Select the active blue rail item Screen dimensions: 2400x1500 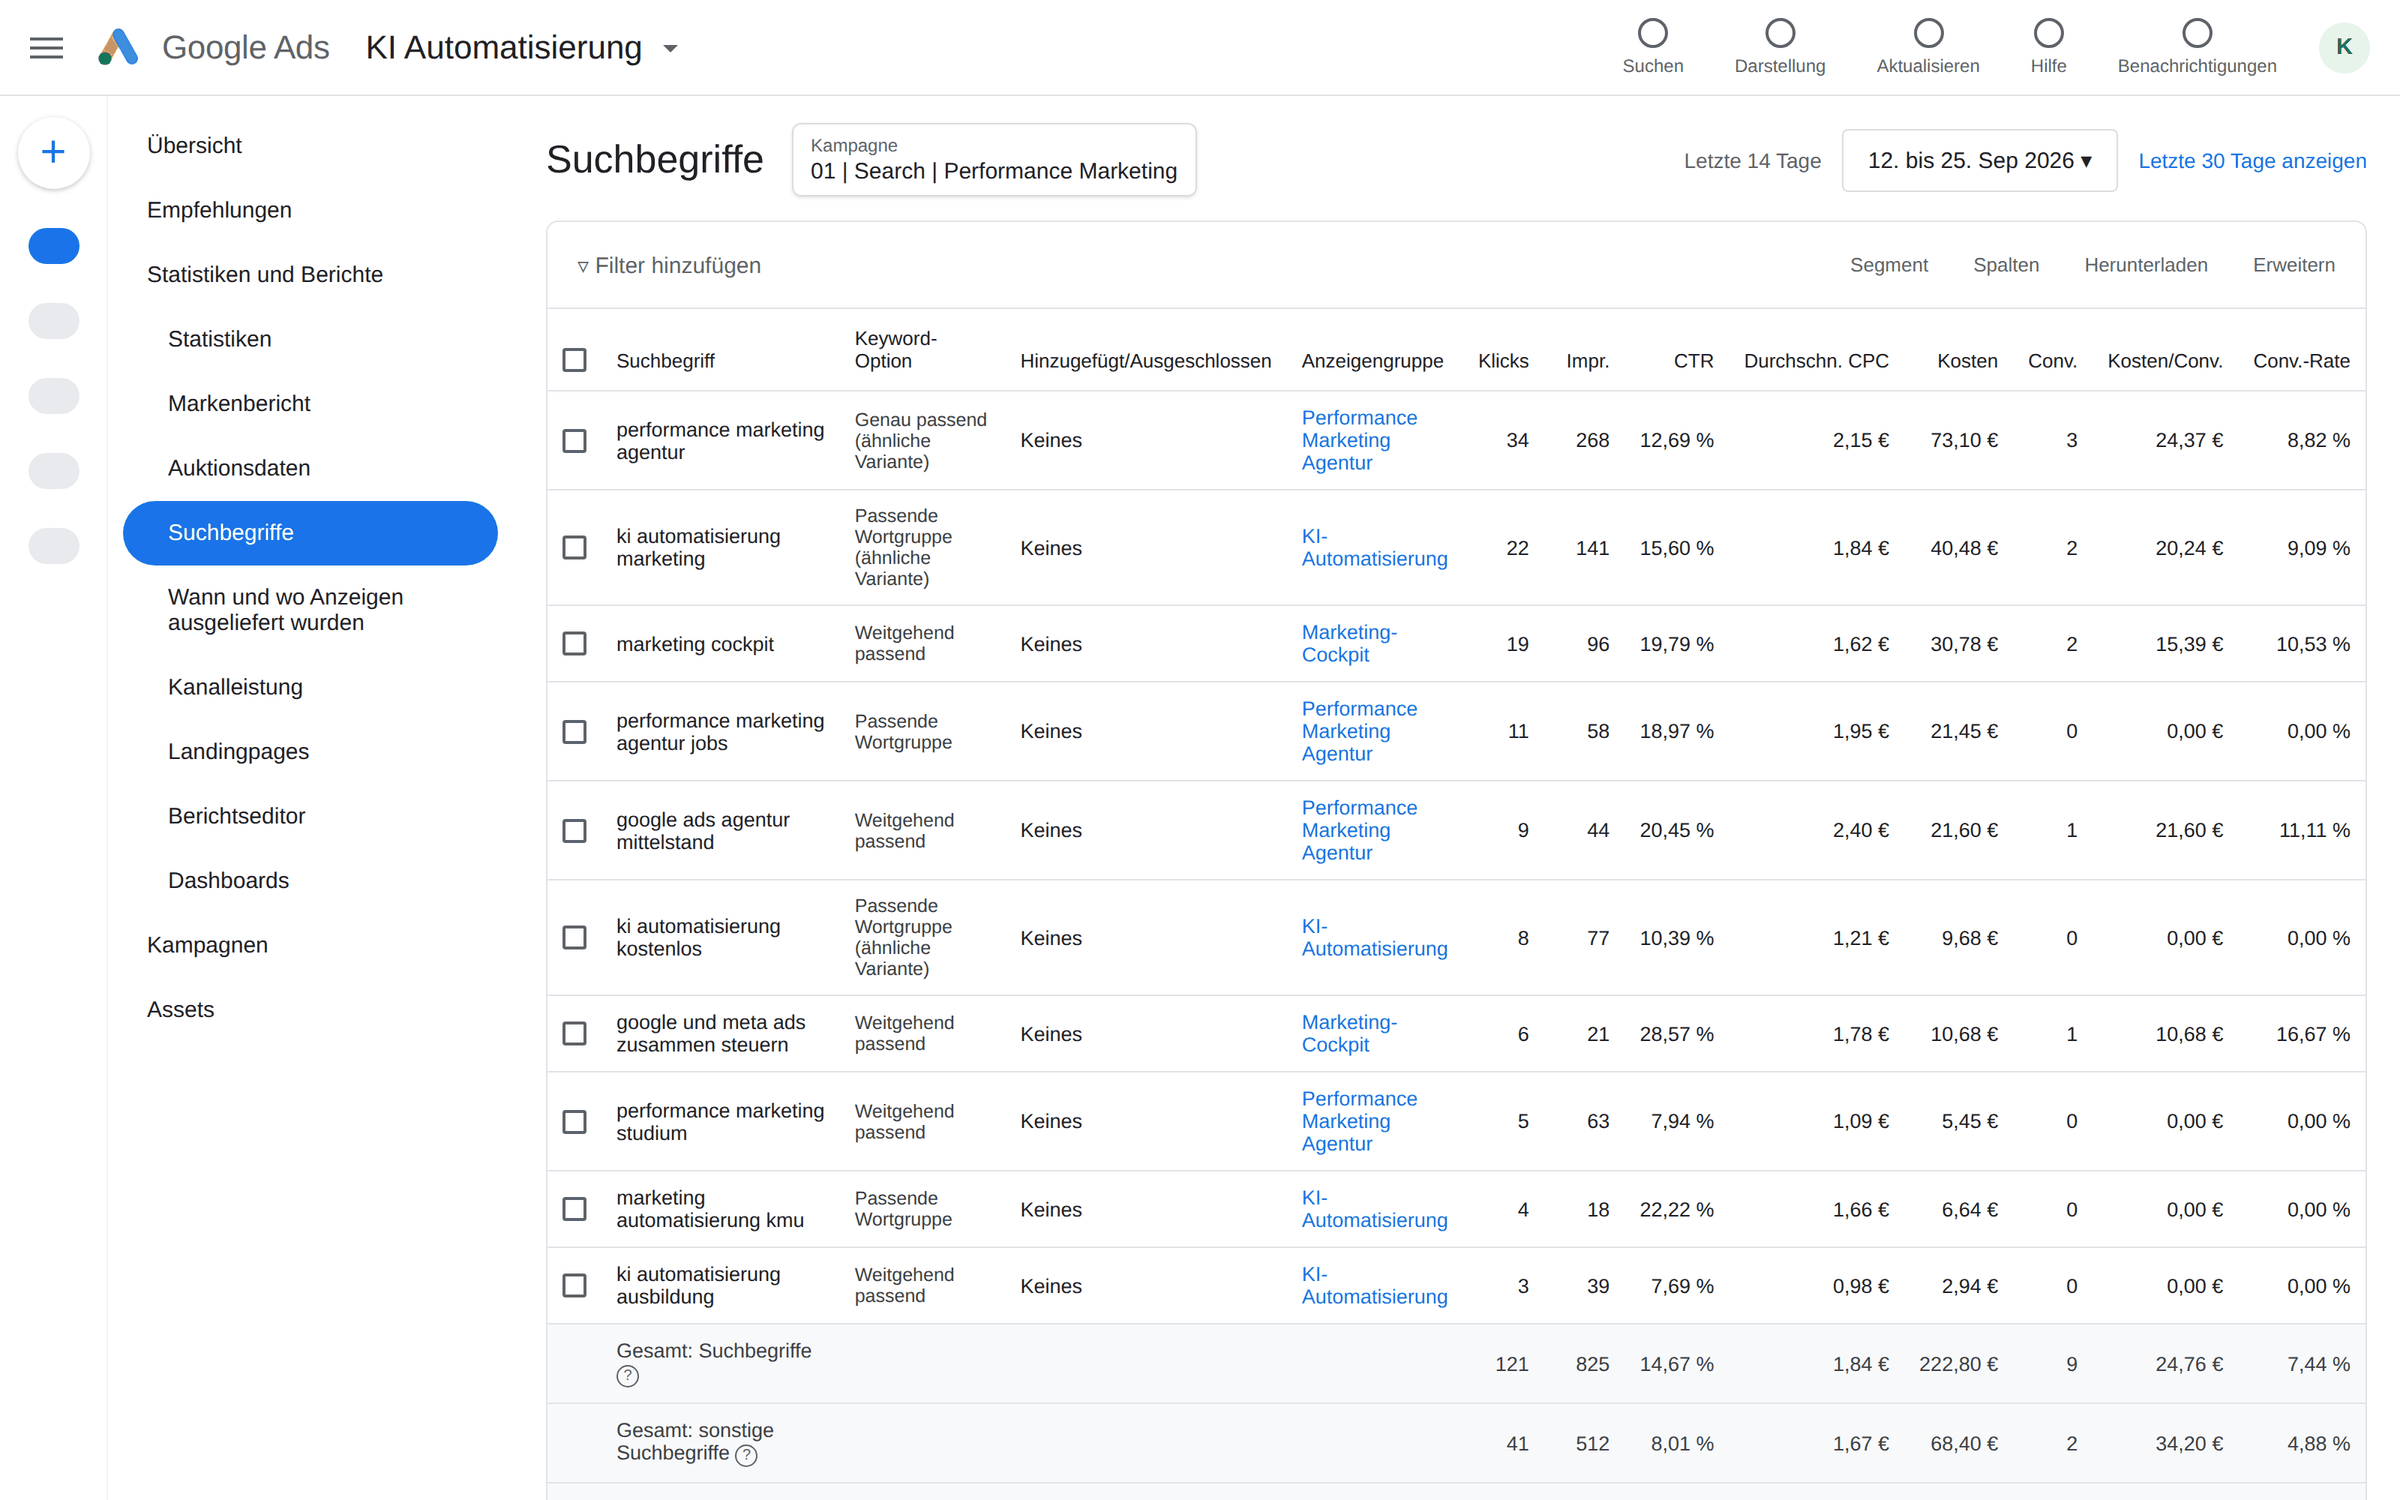[x=54, y=246]
